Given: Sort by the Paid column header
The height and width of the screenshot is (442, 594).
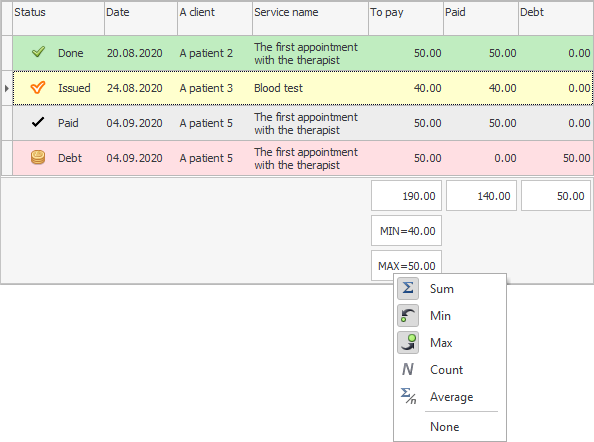Looking at the screenshot, I should coord(481,19).
